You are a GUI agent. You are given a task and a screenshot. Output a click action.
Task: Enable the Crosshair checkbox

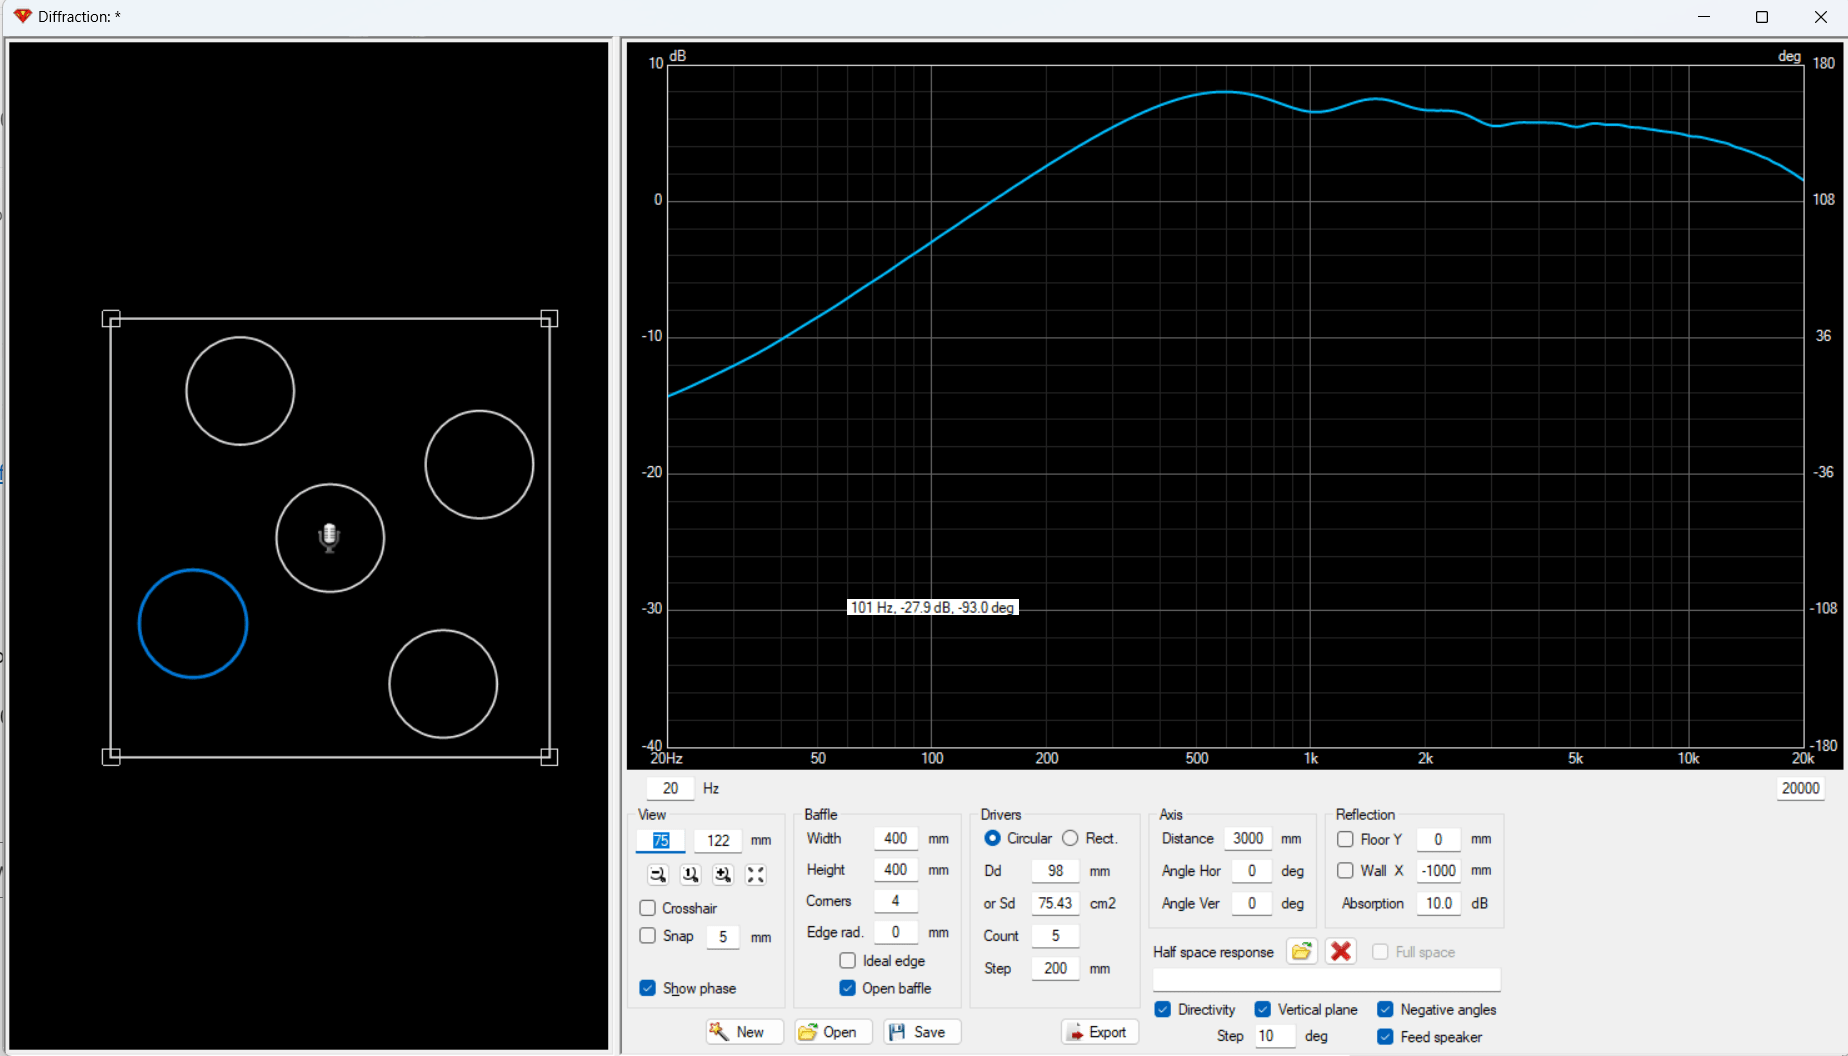click(x=648, y=908)
